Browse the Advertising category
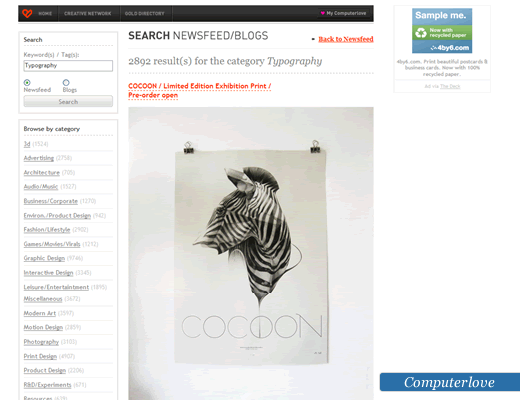 (x=39, y=158)
